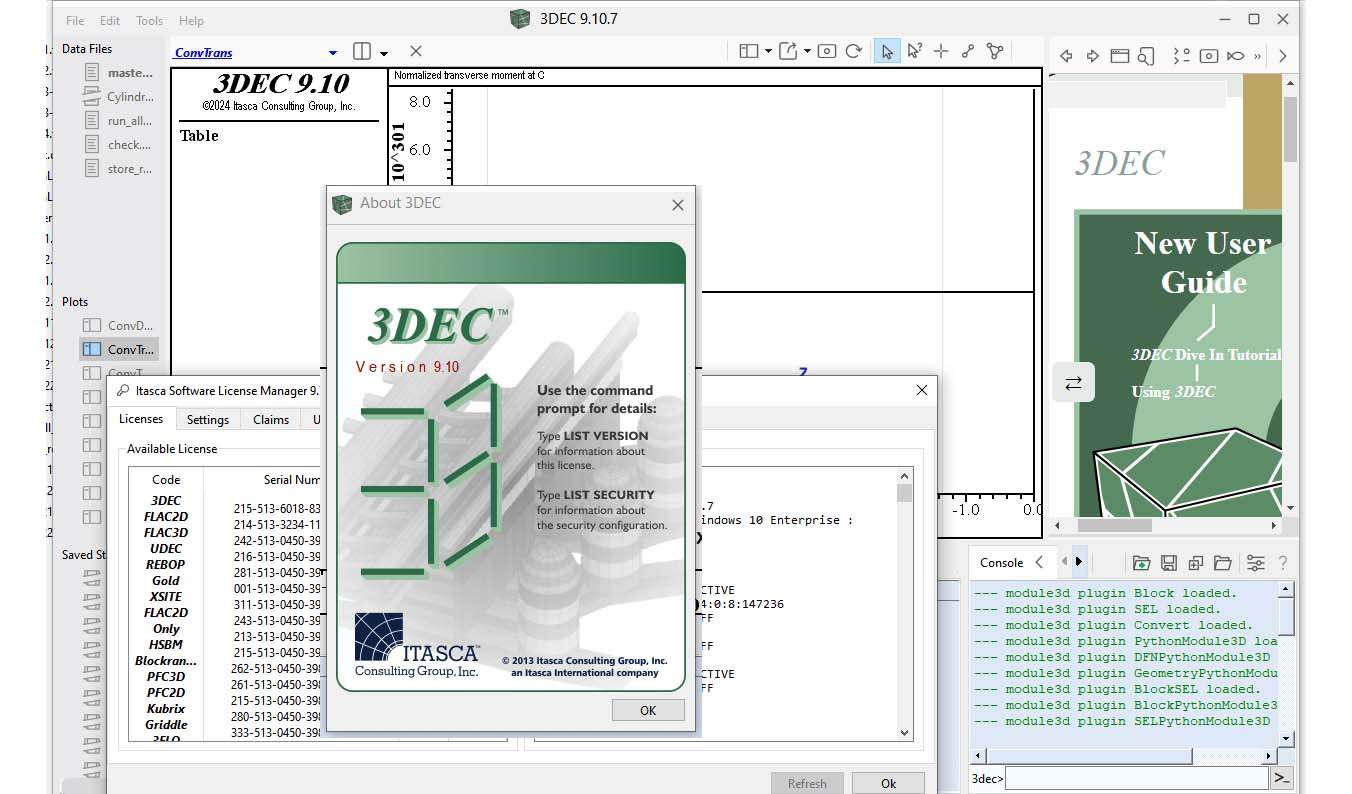The image size is (1352, 794).
Task: Open the export plot dropdown arrow
Action: (x=807, y=52)
